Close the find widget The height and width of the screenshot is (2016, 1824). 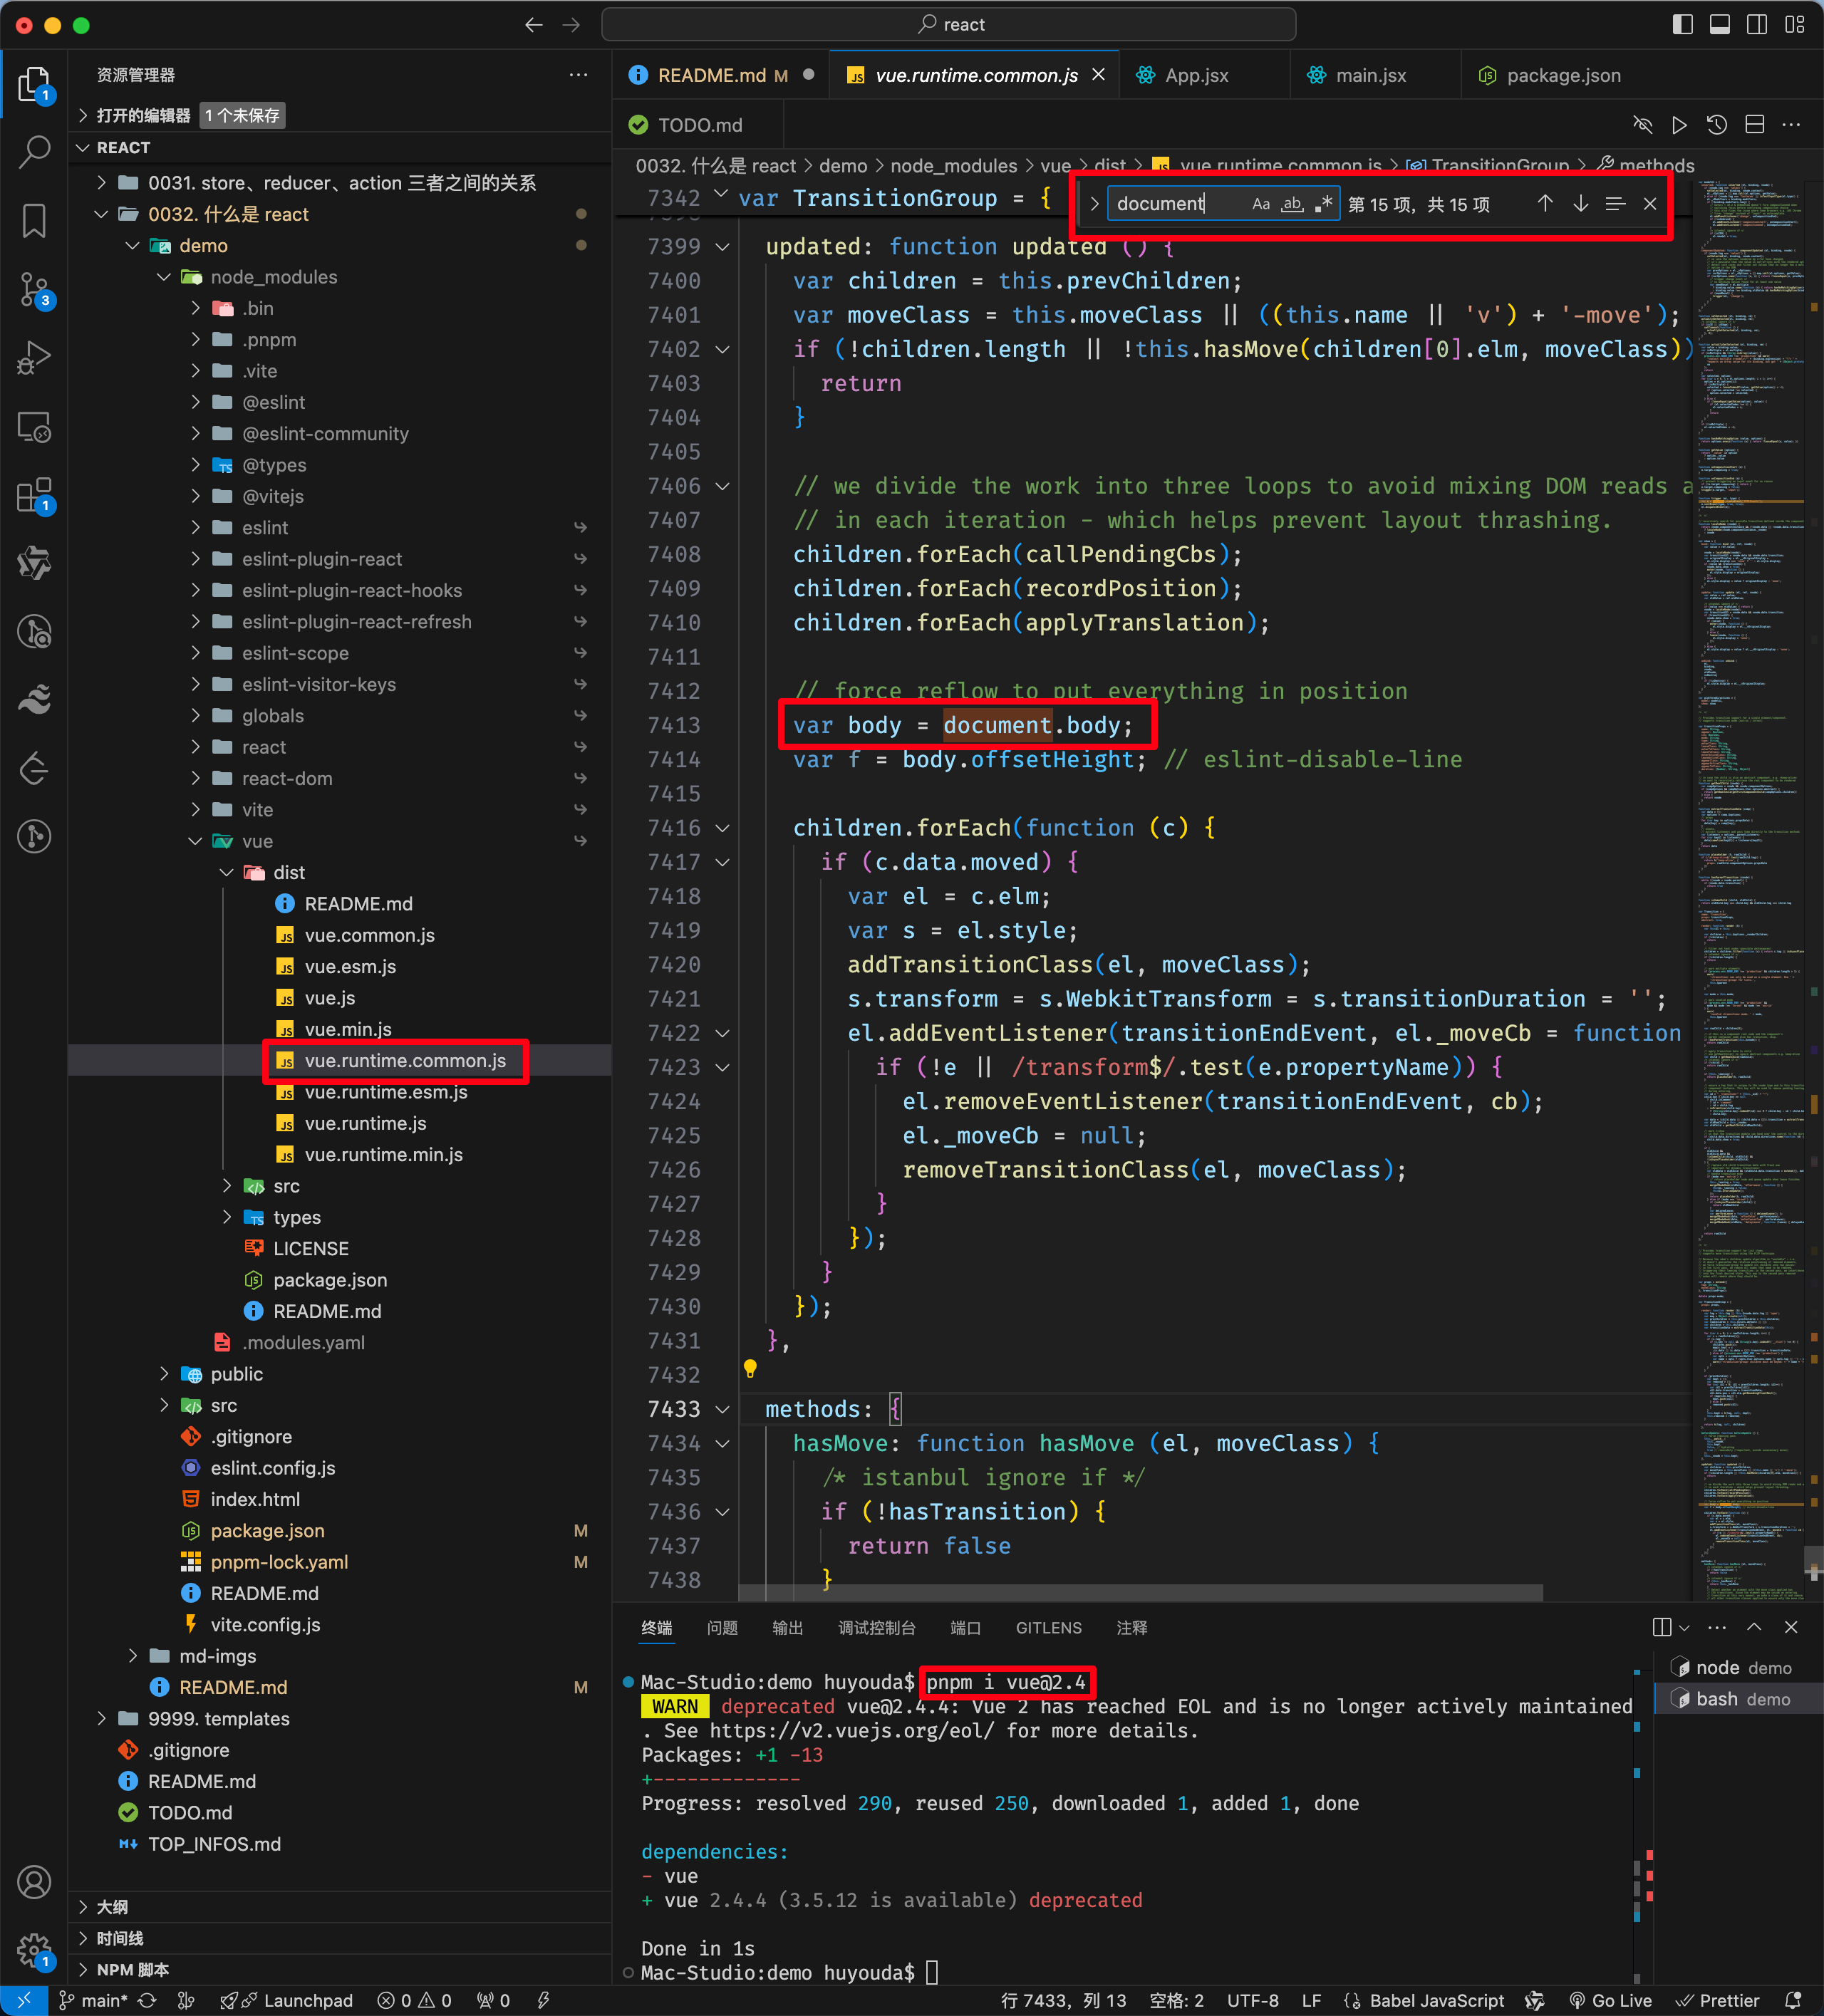point(1650,204)
